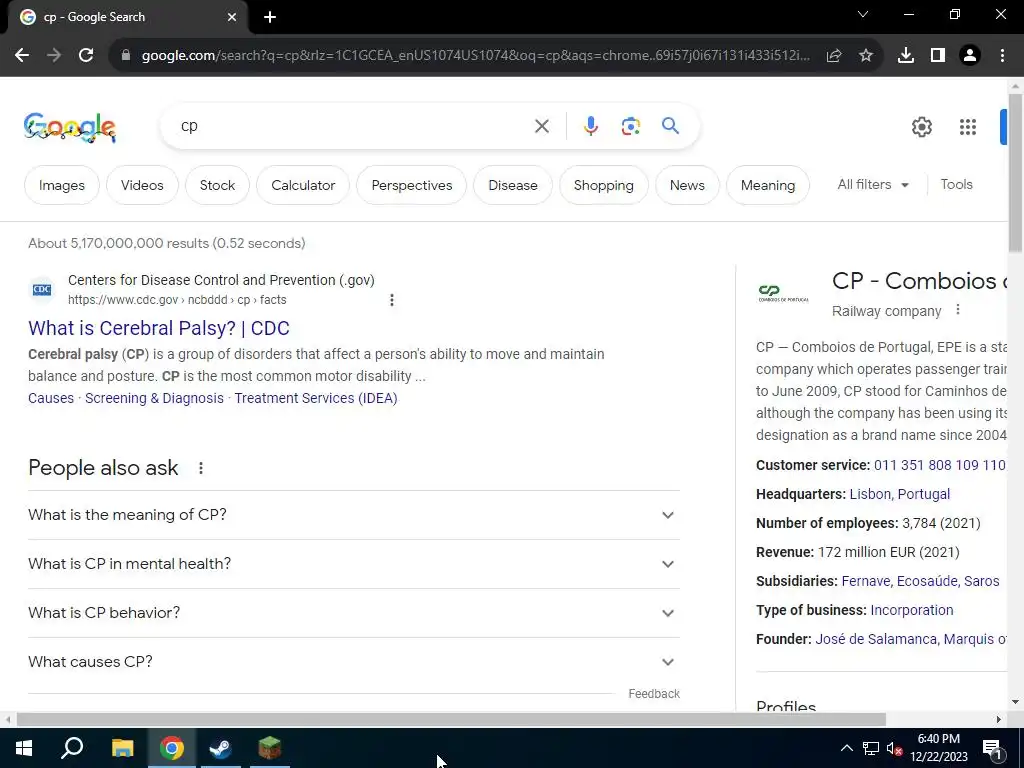
Task: Open a new Chrome tab
Action: [270, 18]
